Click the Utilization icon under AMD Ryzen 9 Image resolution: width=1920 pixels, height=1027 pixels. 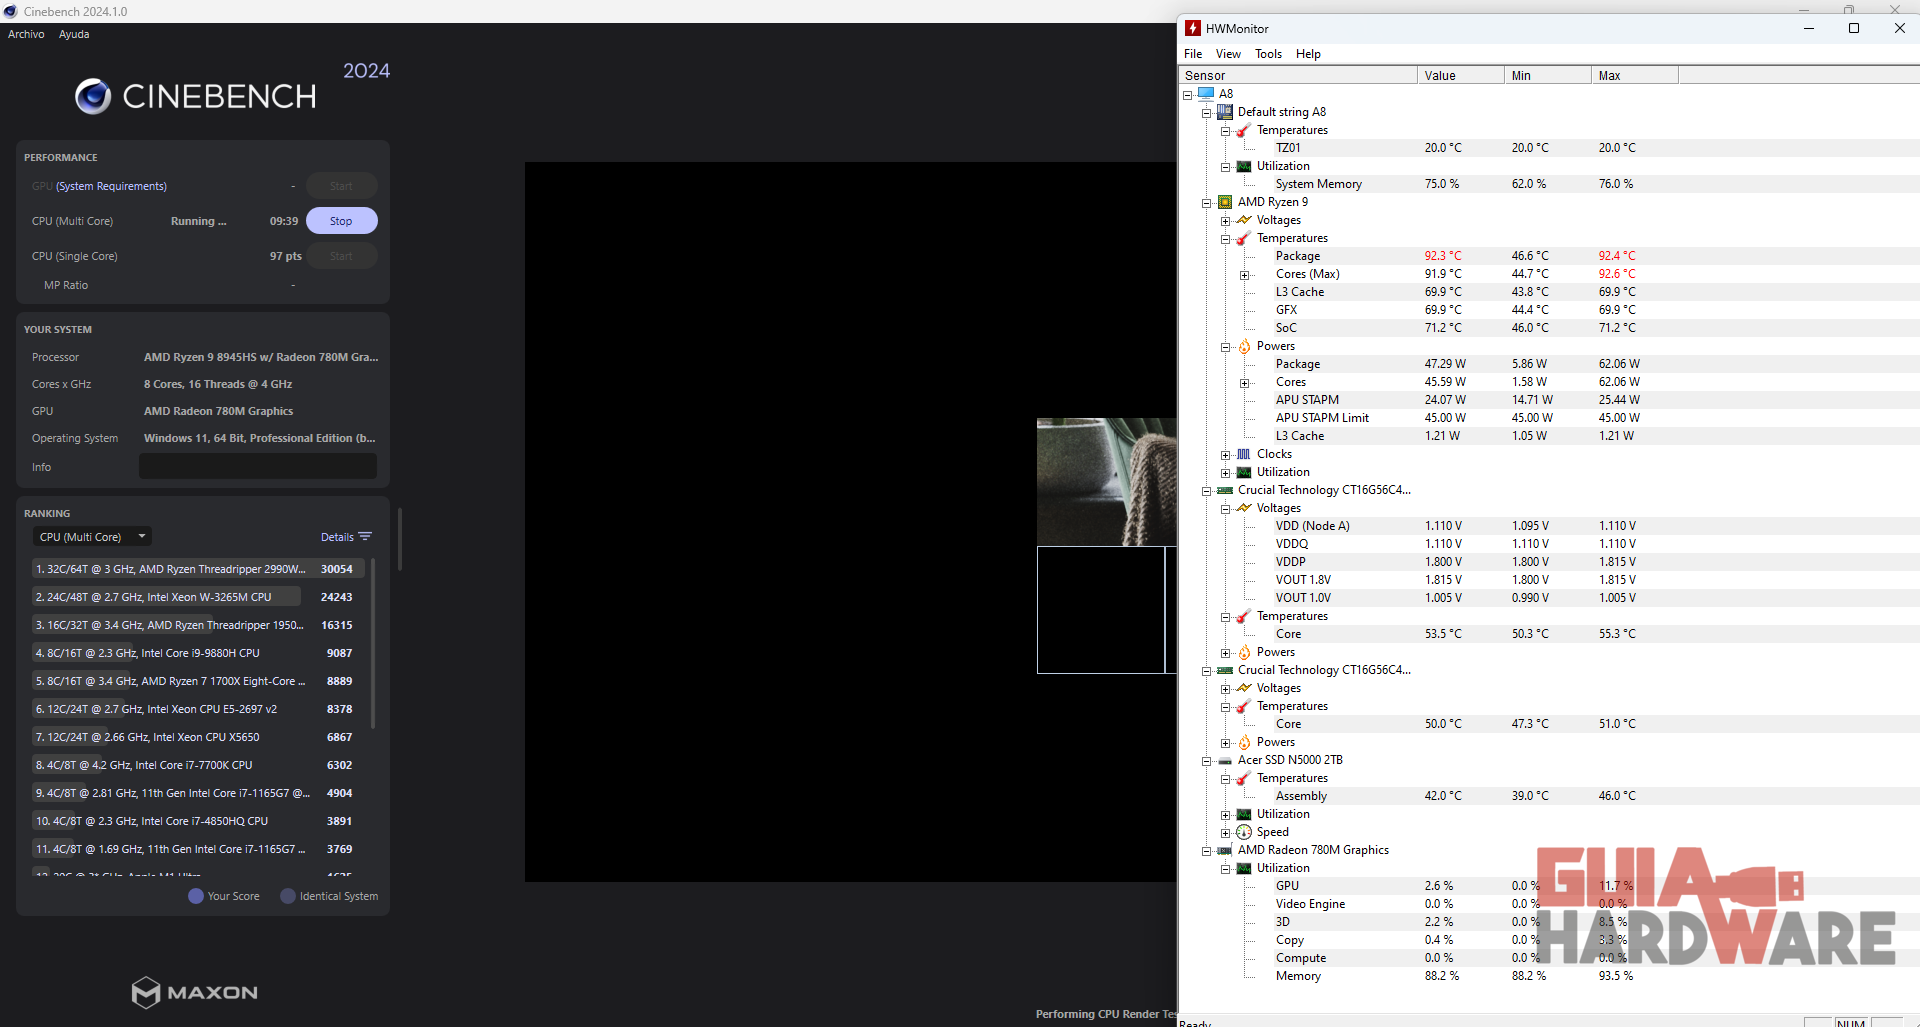(1244, 472)
